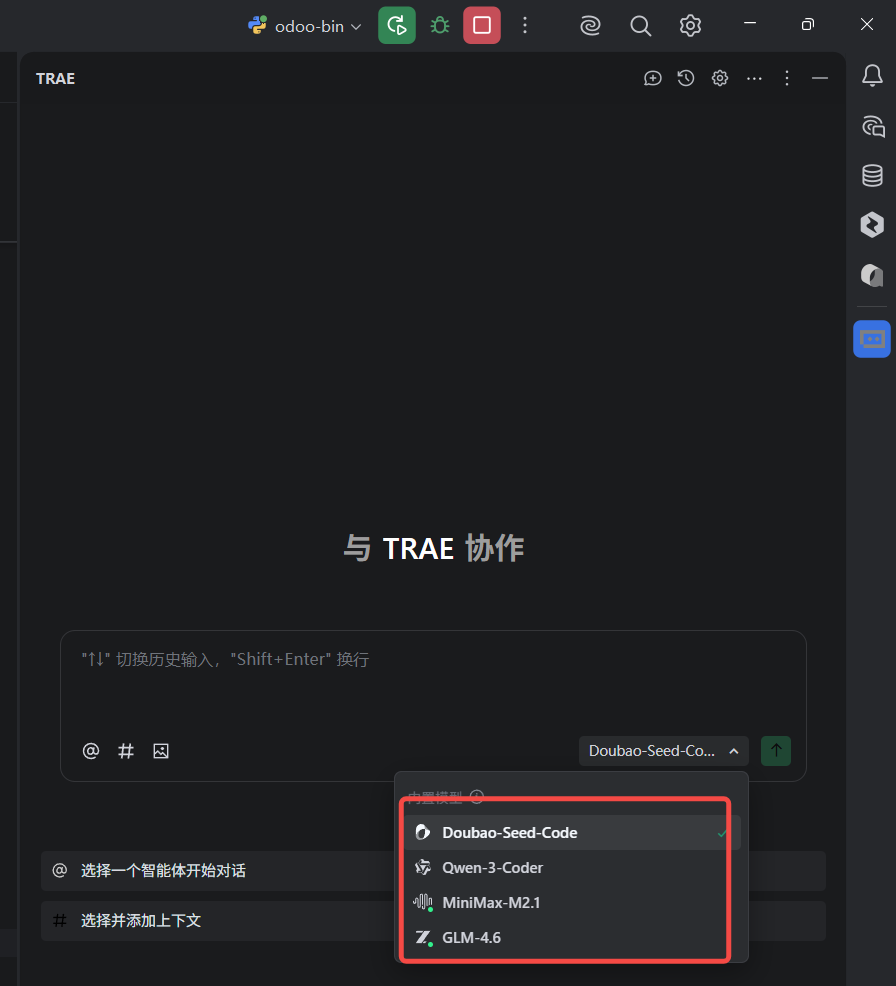Image resolution: width=896 pixels, height=986 pixels.
Task: Select Qwen-3-Coder model
Action: coord(572,868)
